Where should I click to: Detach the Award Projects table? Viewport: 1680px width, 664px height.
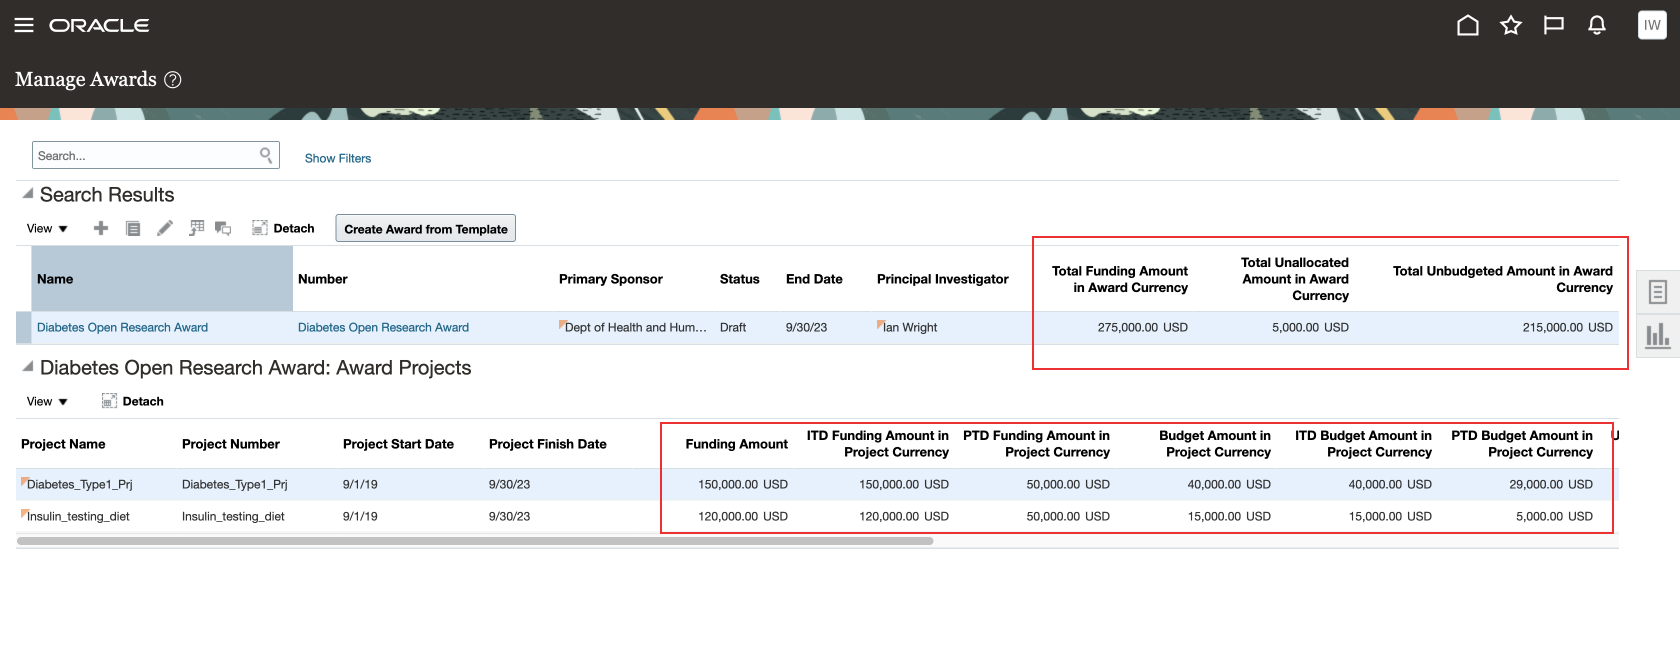pos(133,401)
